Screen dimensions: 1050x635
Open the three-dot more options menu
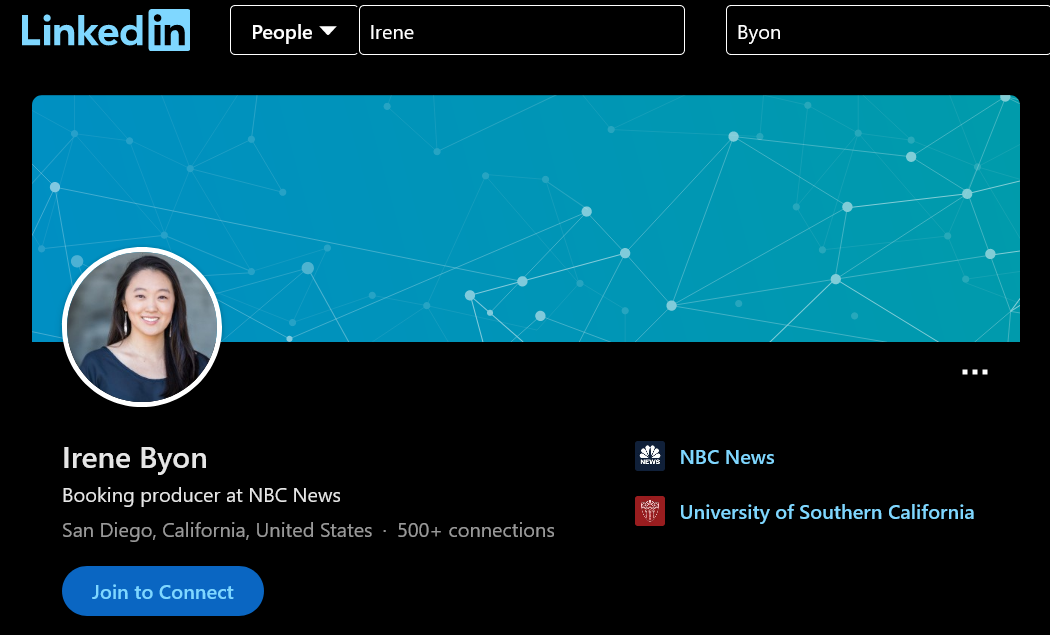point(974,372)
